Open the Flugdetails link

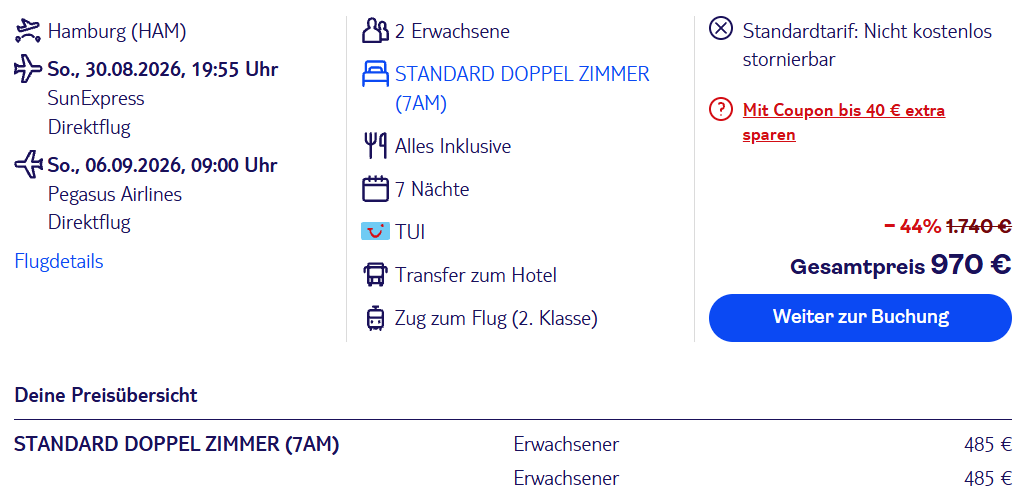click(59, 262)
